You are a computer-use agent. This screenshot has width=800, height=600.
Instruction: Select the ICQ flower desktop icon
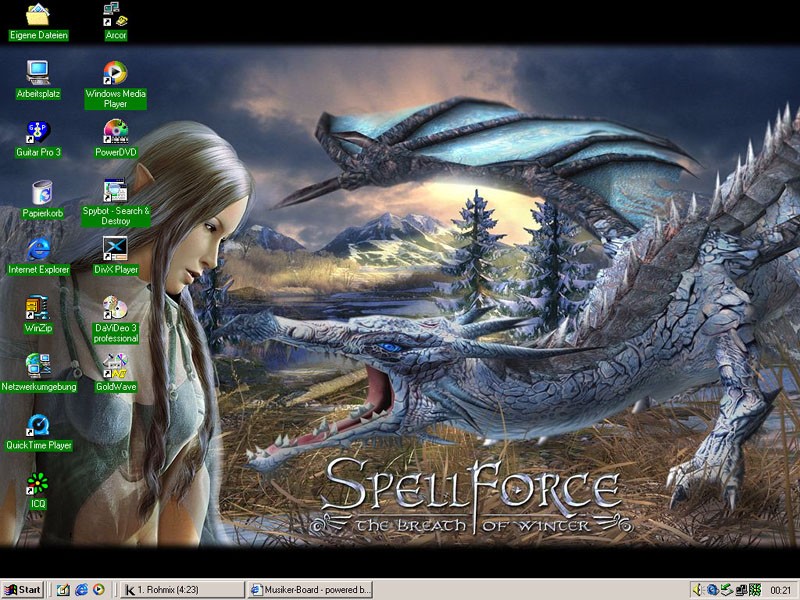(x=38, y=484)
